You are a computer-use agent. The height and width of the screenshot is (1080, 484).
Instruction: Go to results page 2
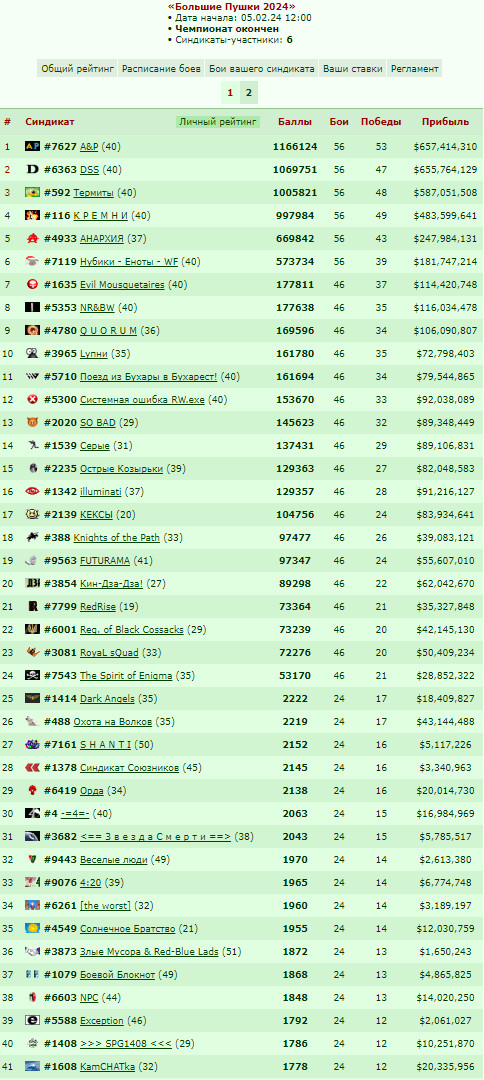pos(249,92)
